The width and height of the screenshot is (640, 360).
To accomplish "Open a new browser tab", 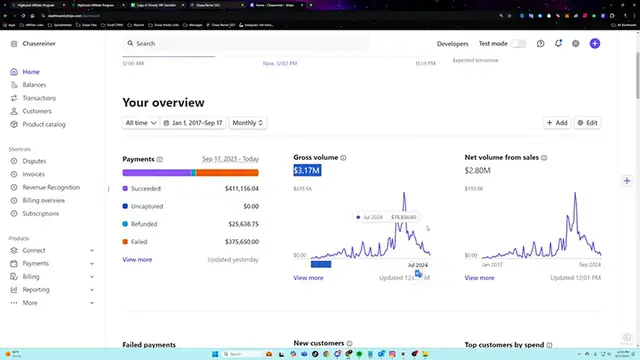I will [311, 5].
